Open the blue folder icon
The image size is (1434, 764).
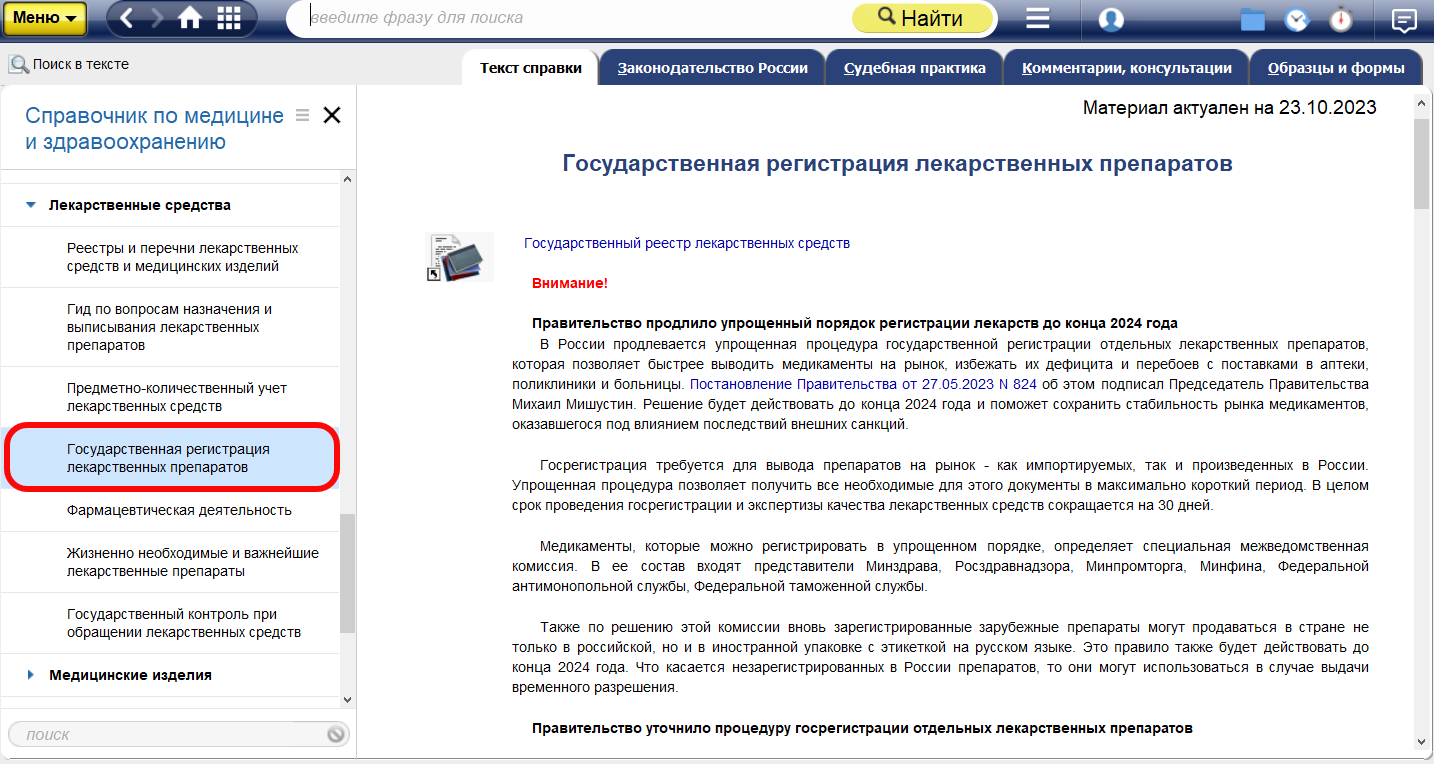[1252, 19]
